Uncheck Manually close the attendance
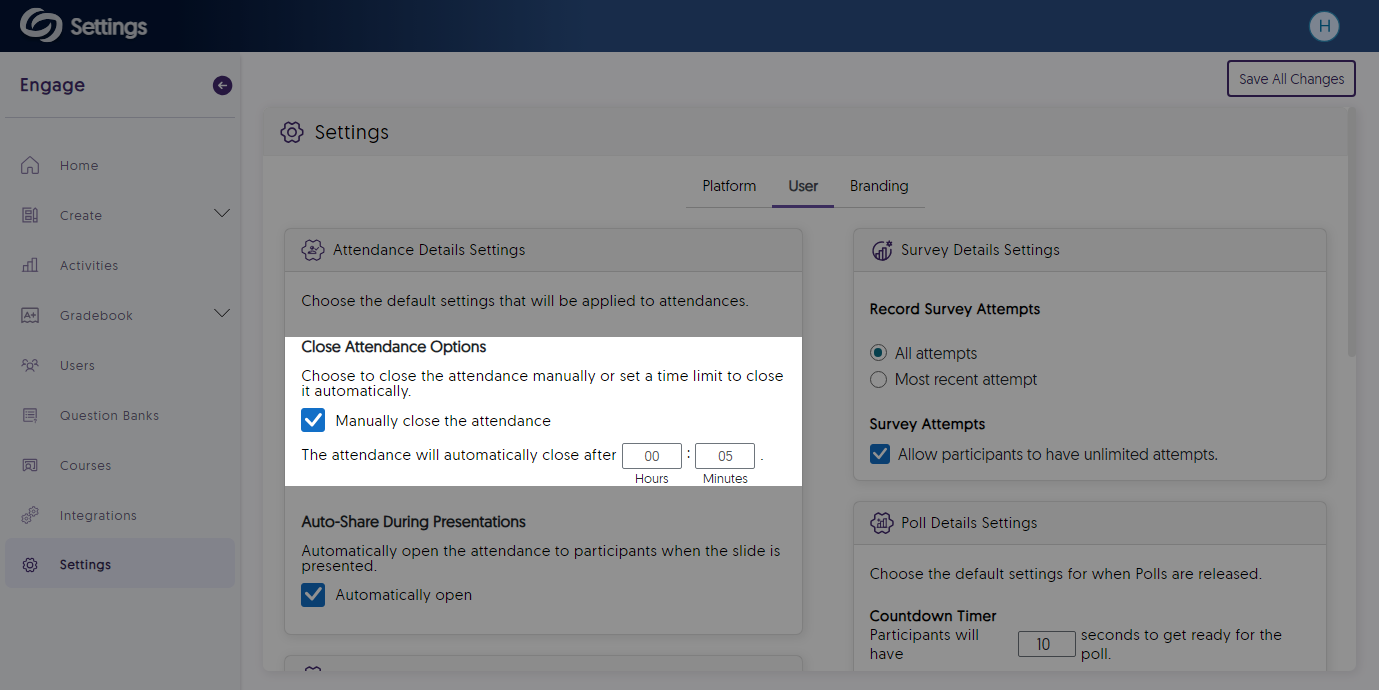 pos(314,421)
